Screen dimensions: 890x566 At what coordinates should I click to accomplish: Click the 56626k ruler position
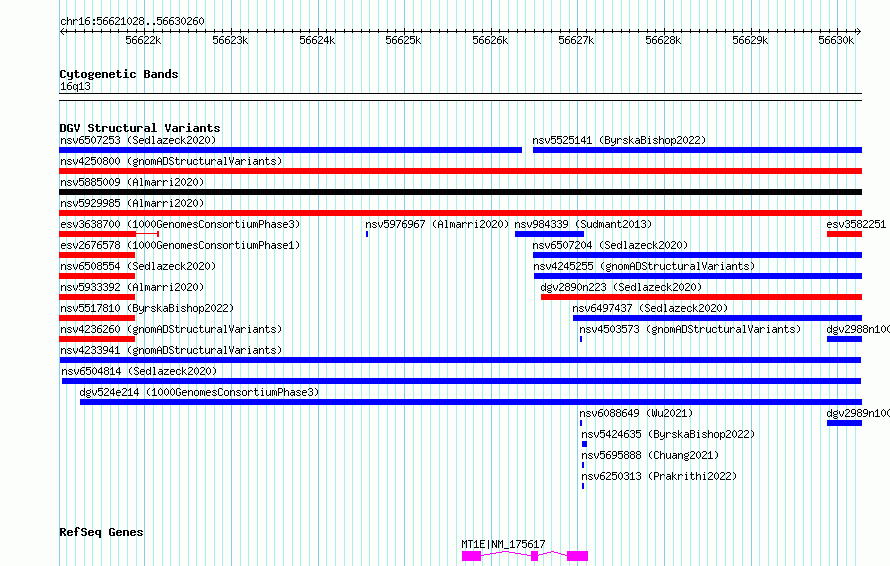pyautogui.click(x=490, y=40)
